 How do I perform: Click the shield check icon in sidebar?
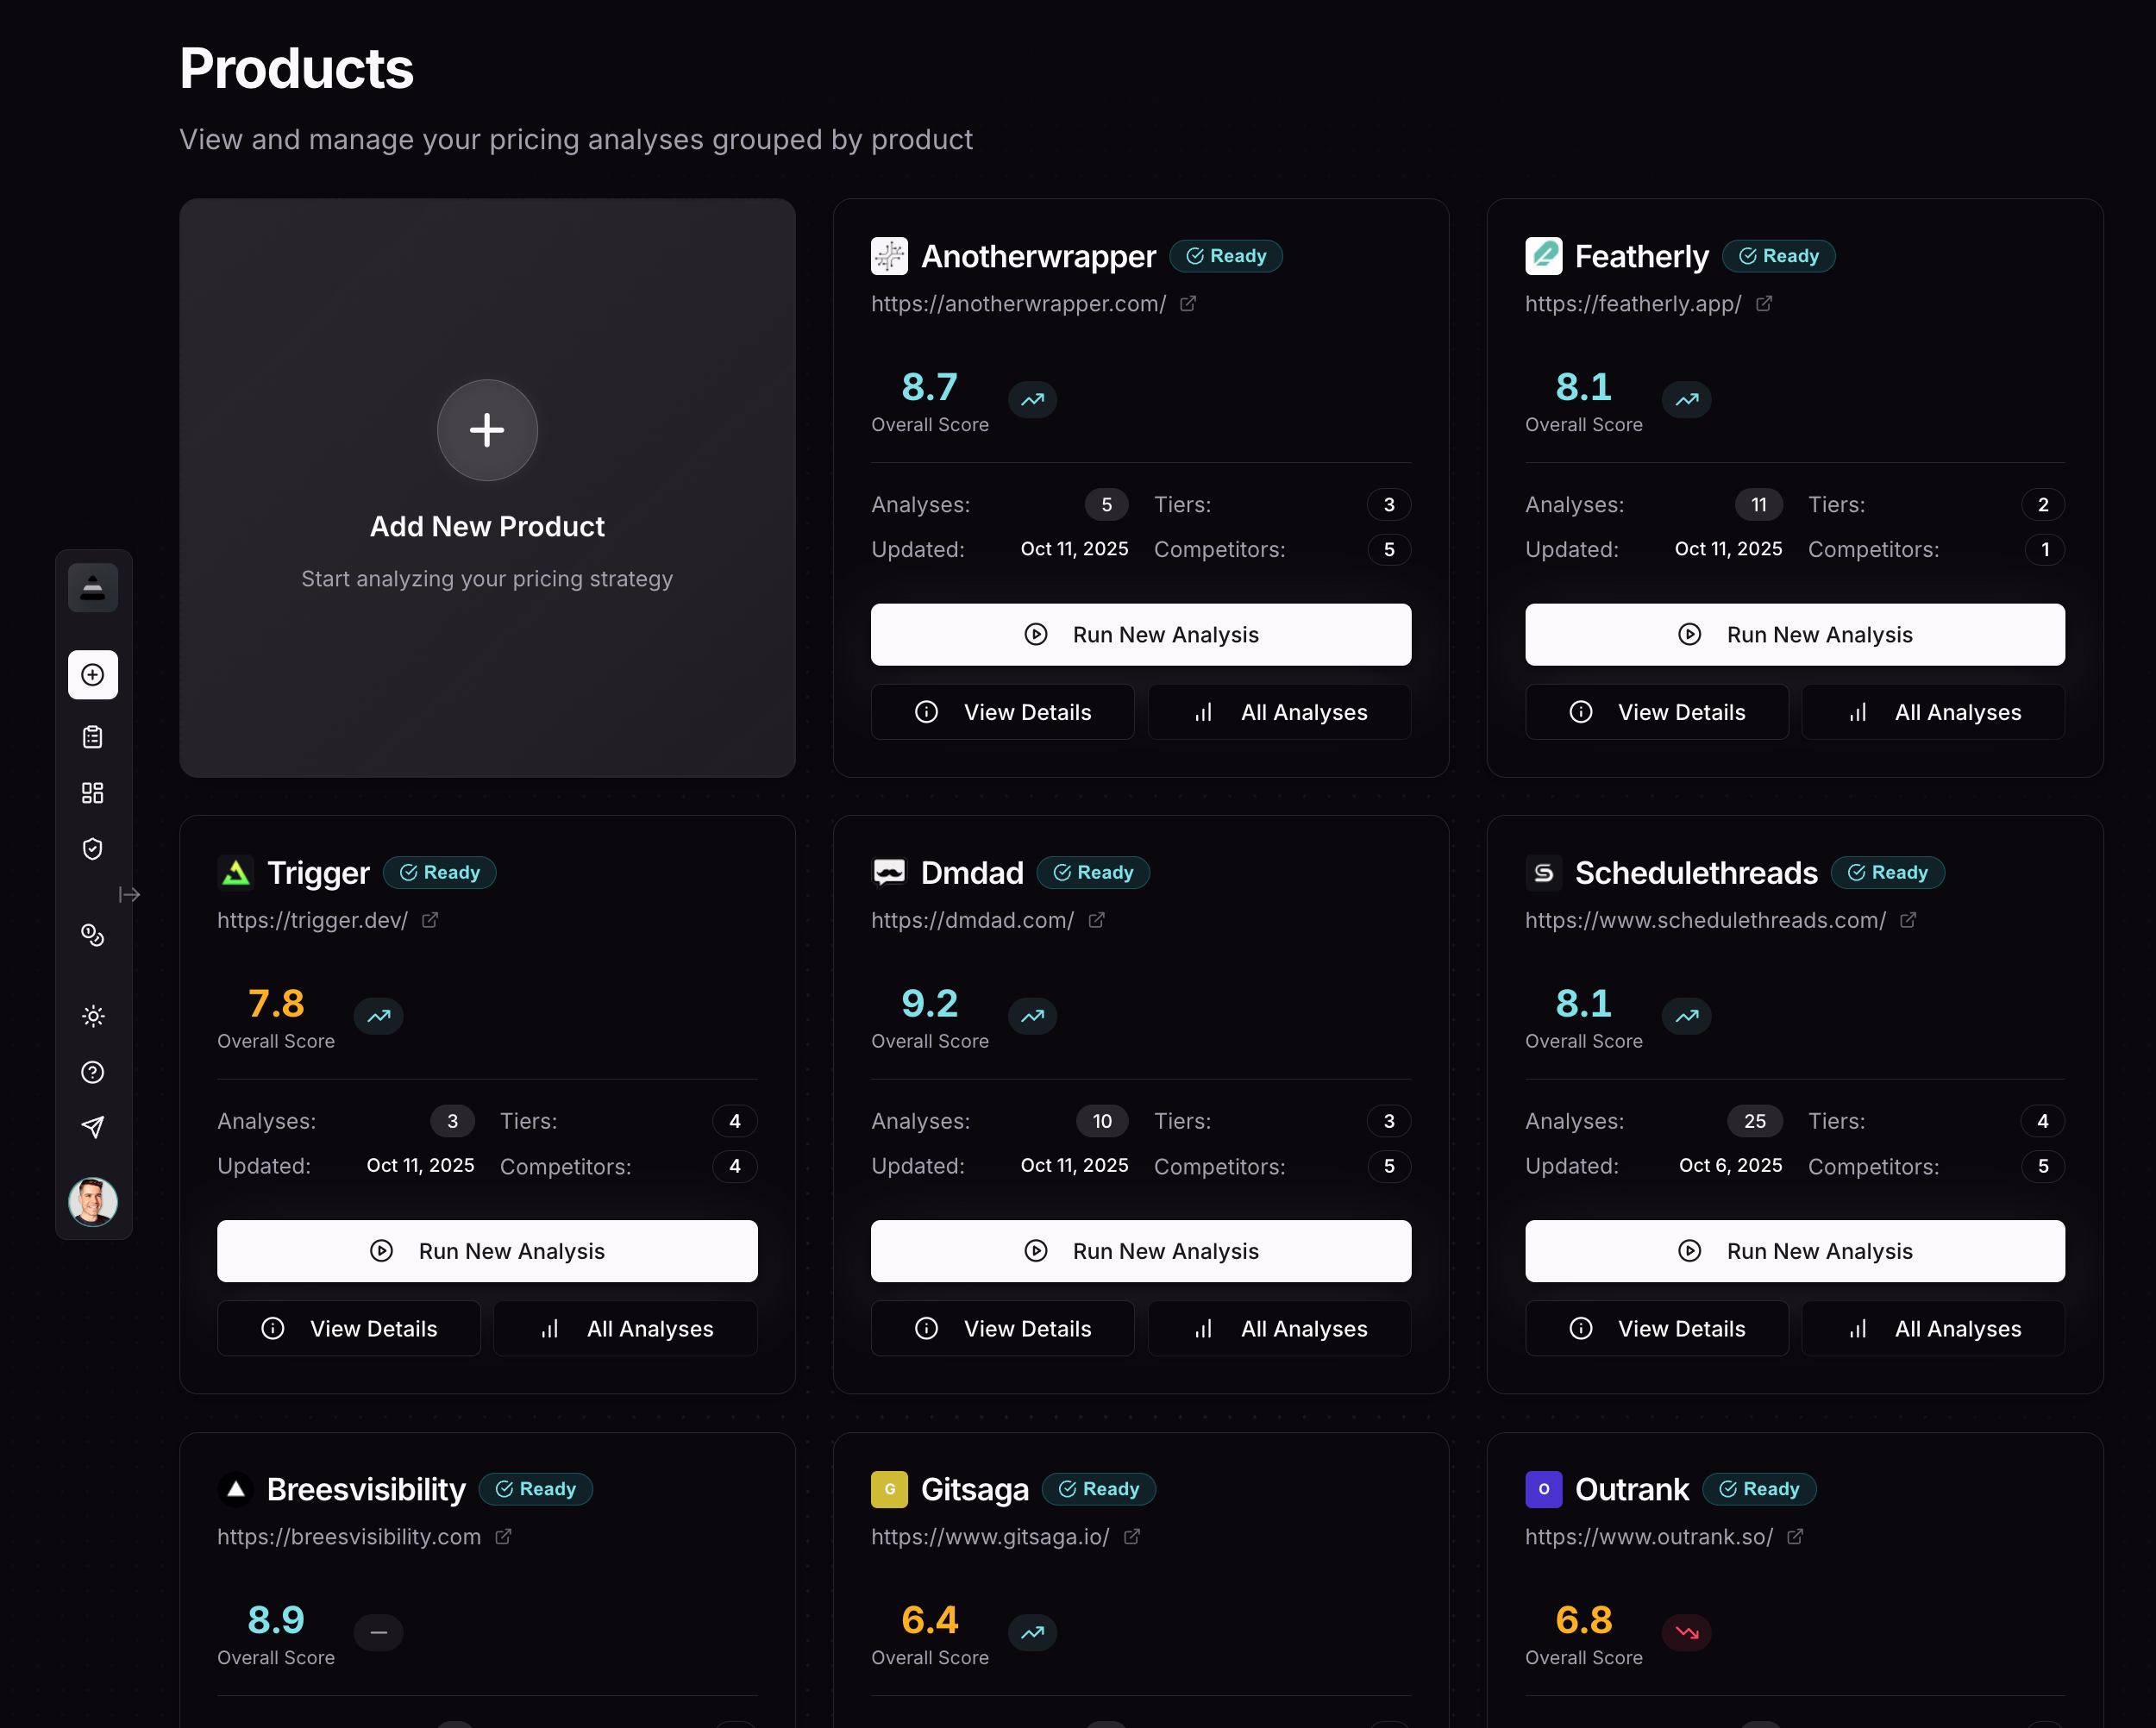(x=92, y=849)
